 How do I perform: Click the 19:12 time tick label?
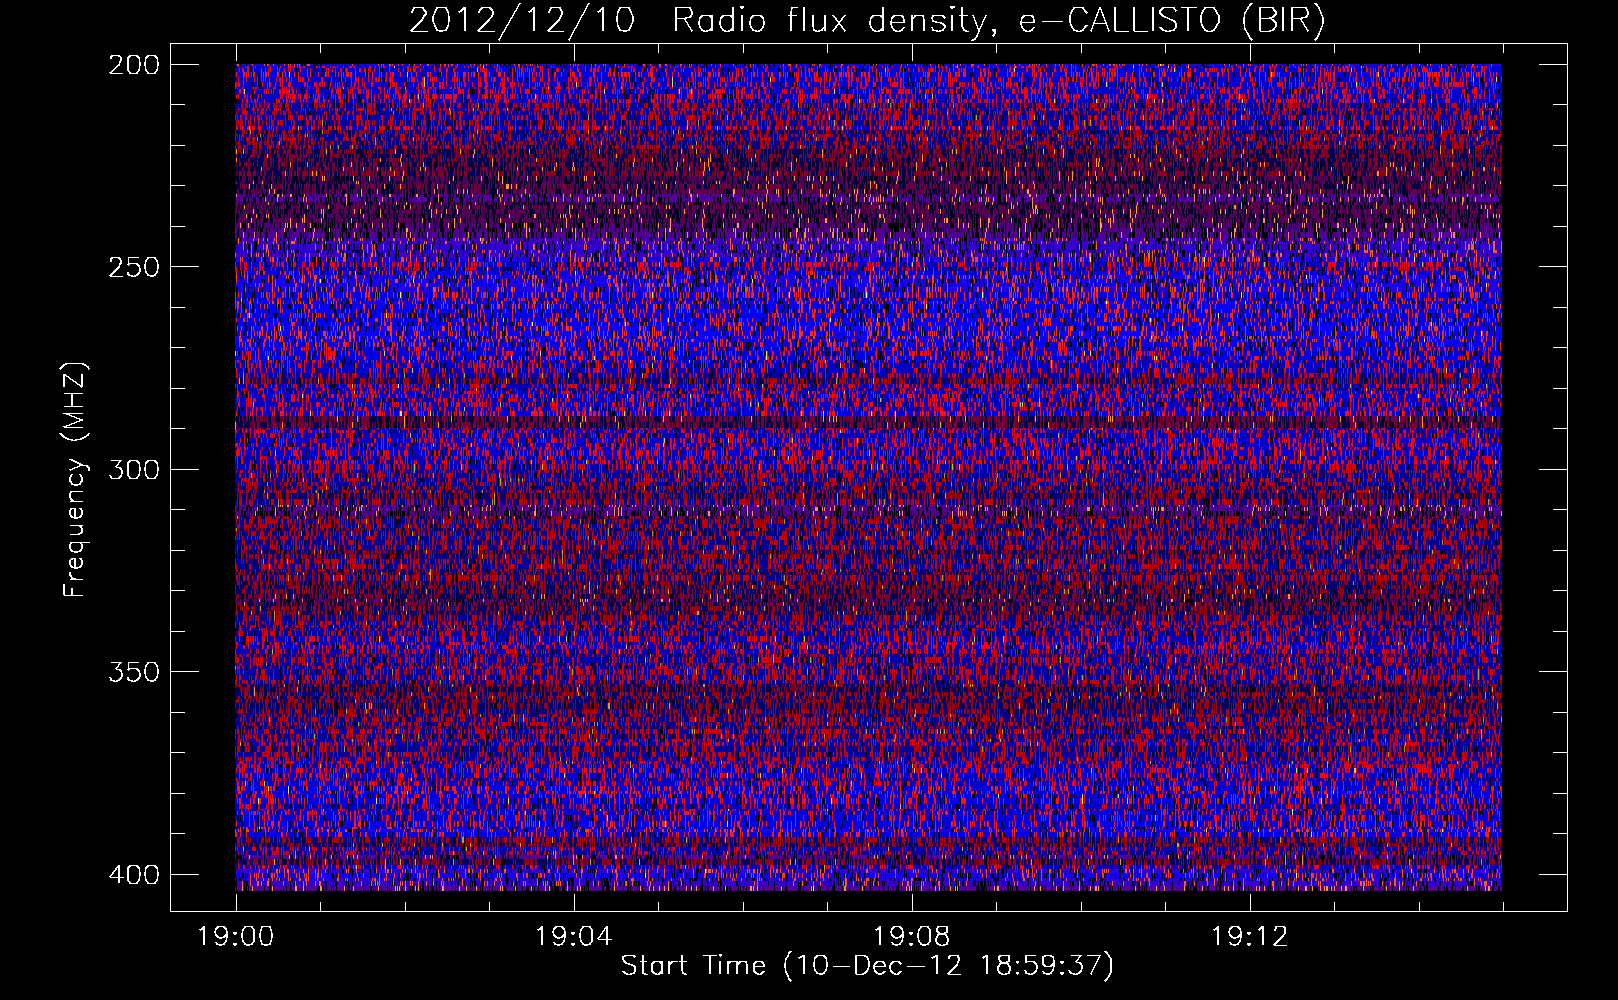point(1250,937)
